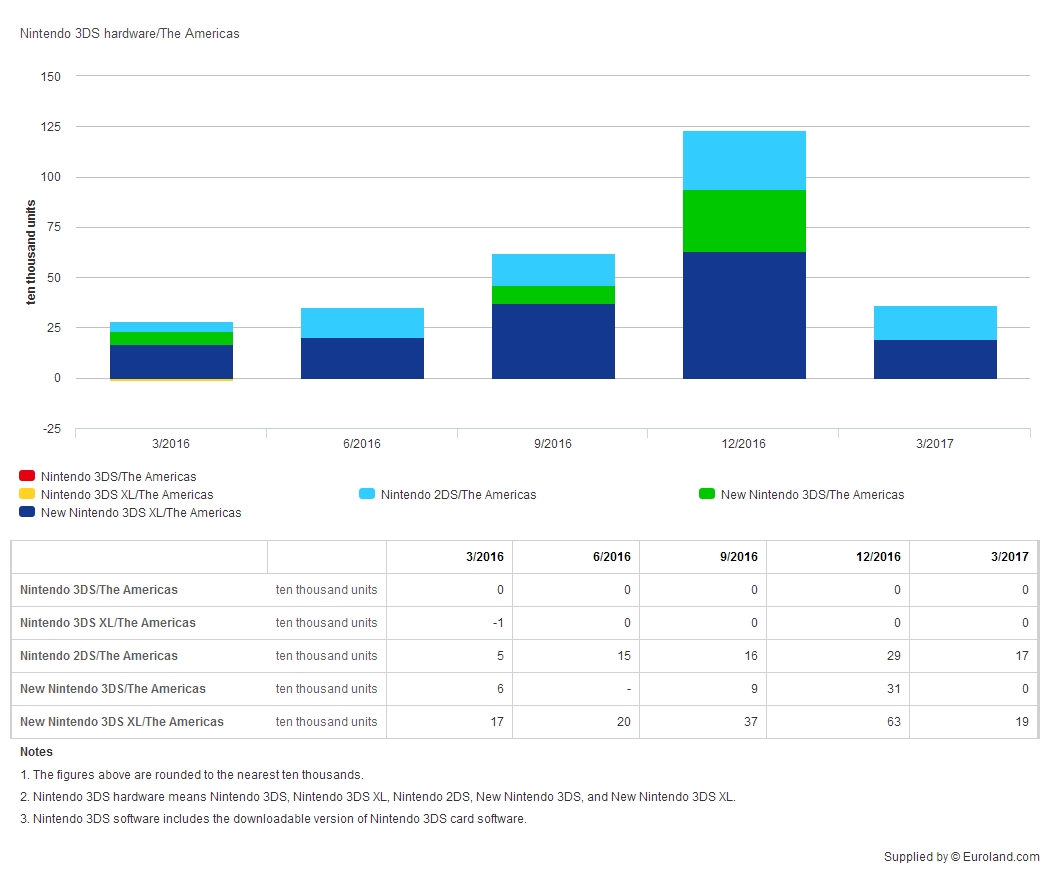
Task: Click the light blue bar segment for 12/2016
Action: pyautogui.click(x=744, y=161)
